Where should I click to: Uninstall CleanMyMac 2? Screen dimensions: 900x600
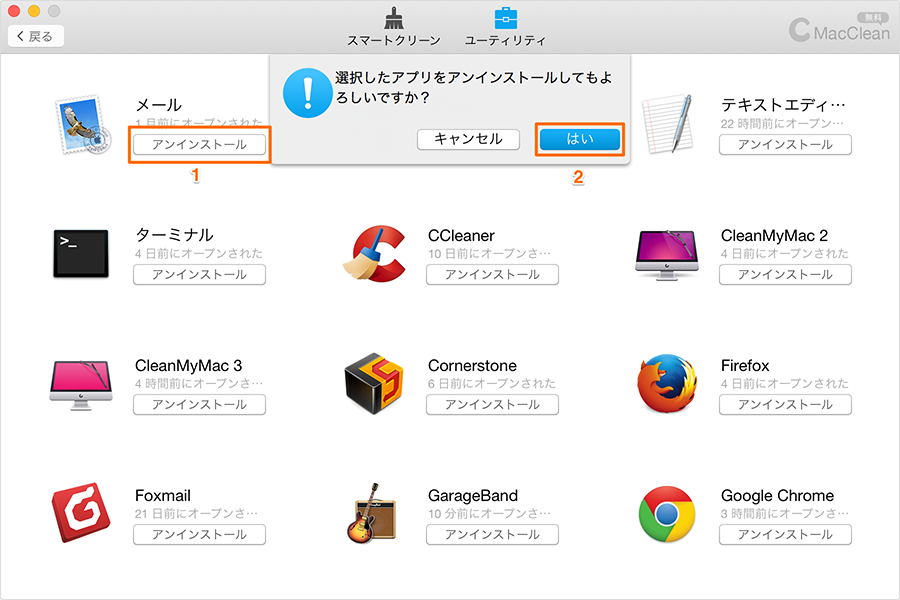click(x=785, y=274)
